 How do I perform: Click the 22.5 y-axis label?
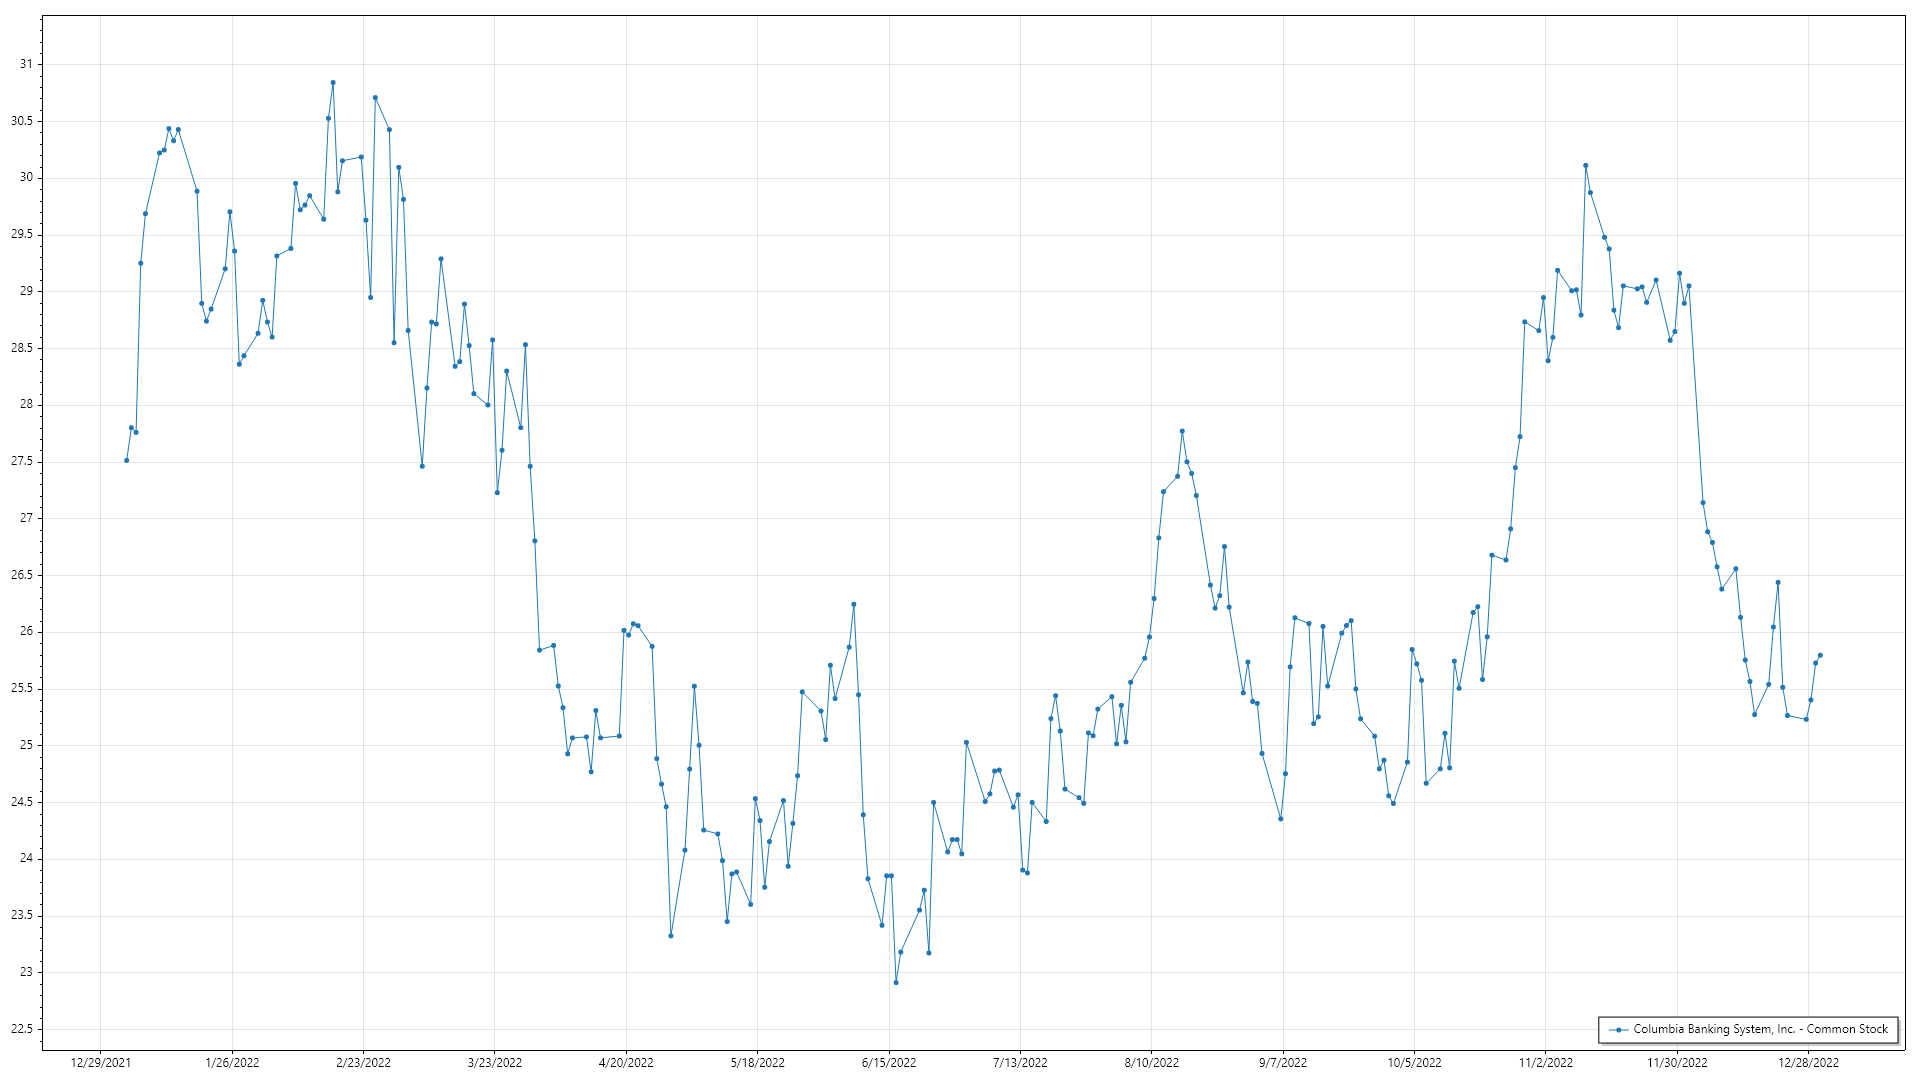pyautogui.click(x=22, y=1029)
